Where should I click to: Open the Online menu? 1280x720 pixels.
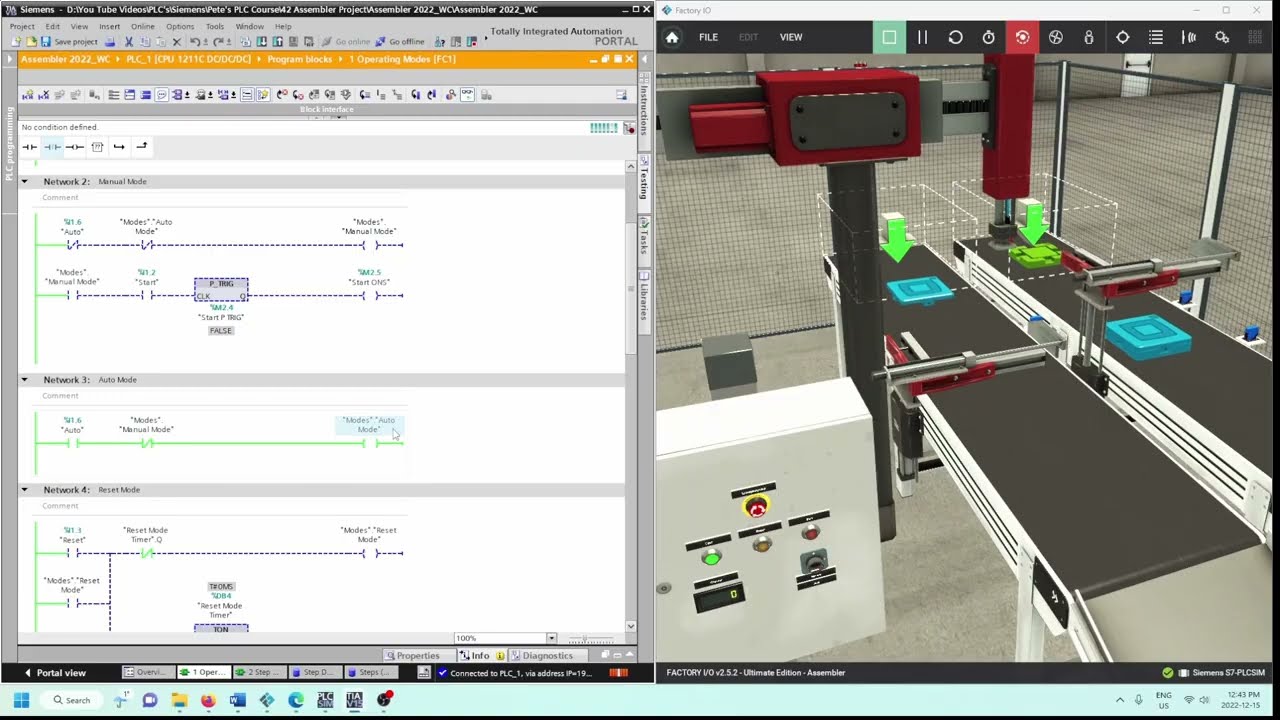(143, 26)
